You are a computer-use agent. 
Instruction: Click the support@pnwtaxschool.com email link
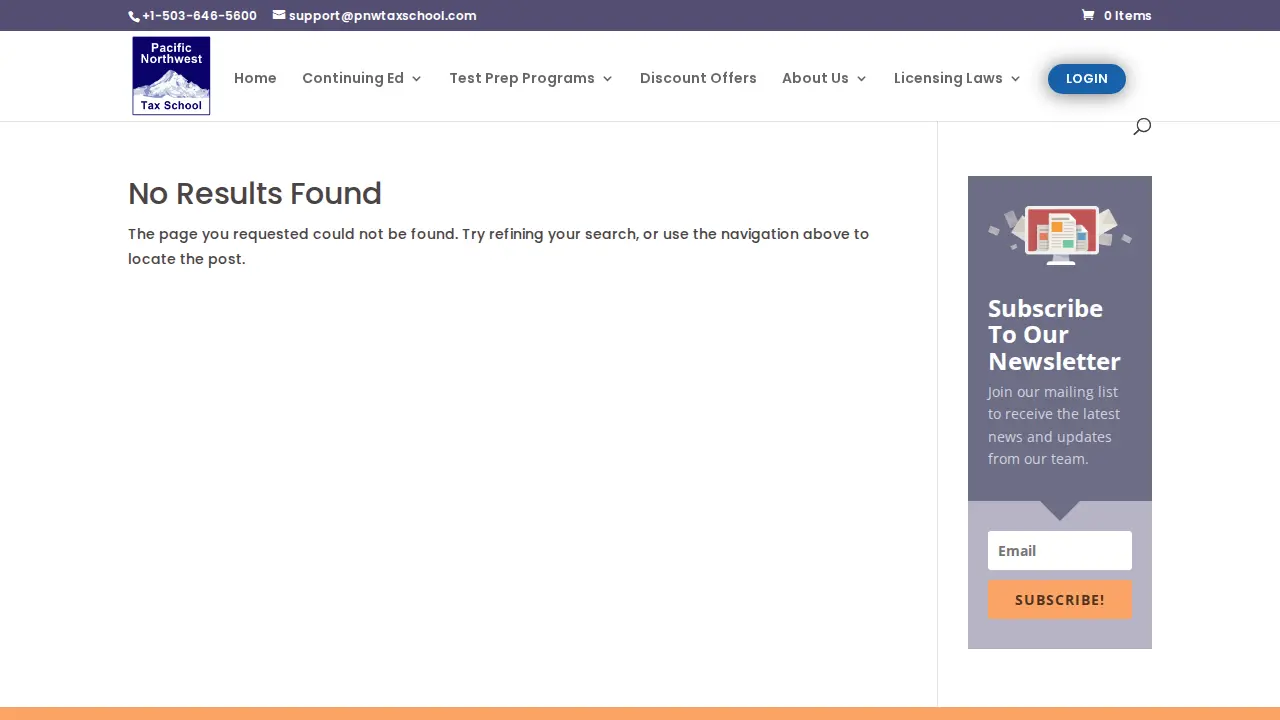click(382, 16)
